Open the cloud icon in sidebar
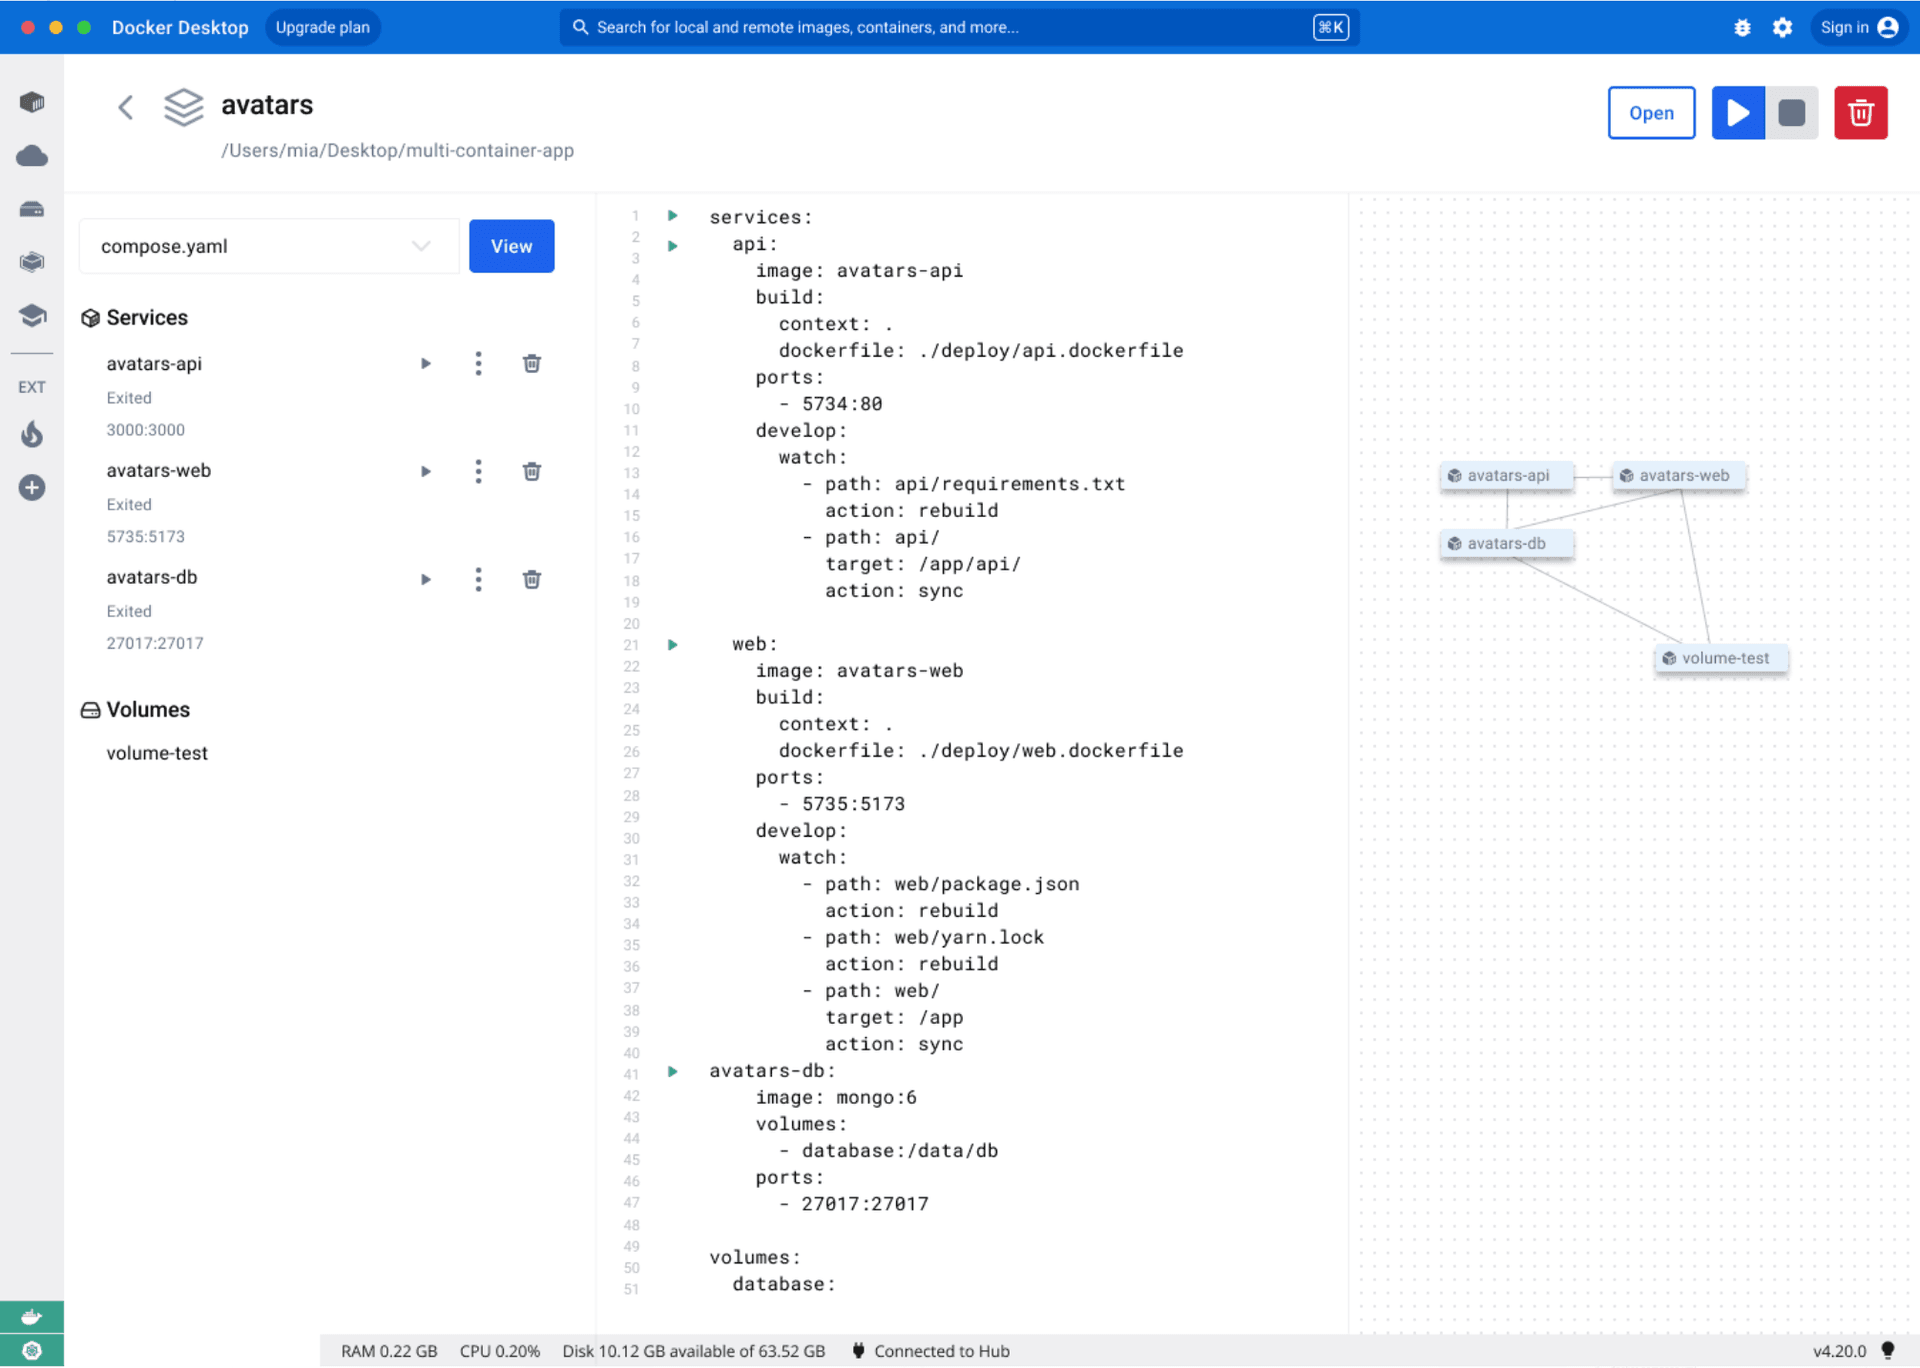1920x1368 pixels. coord(32,156)
